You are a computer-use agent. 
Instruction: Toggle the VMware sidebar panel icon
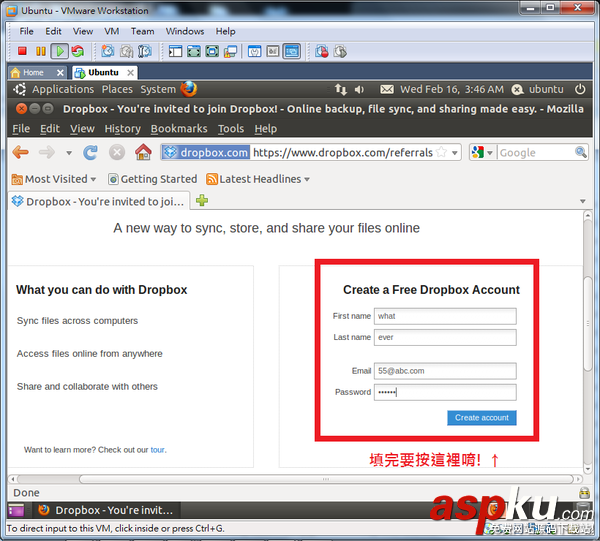coord(175,51)
